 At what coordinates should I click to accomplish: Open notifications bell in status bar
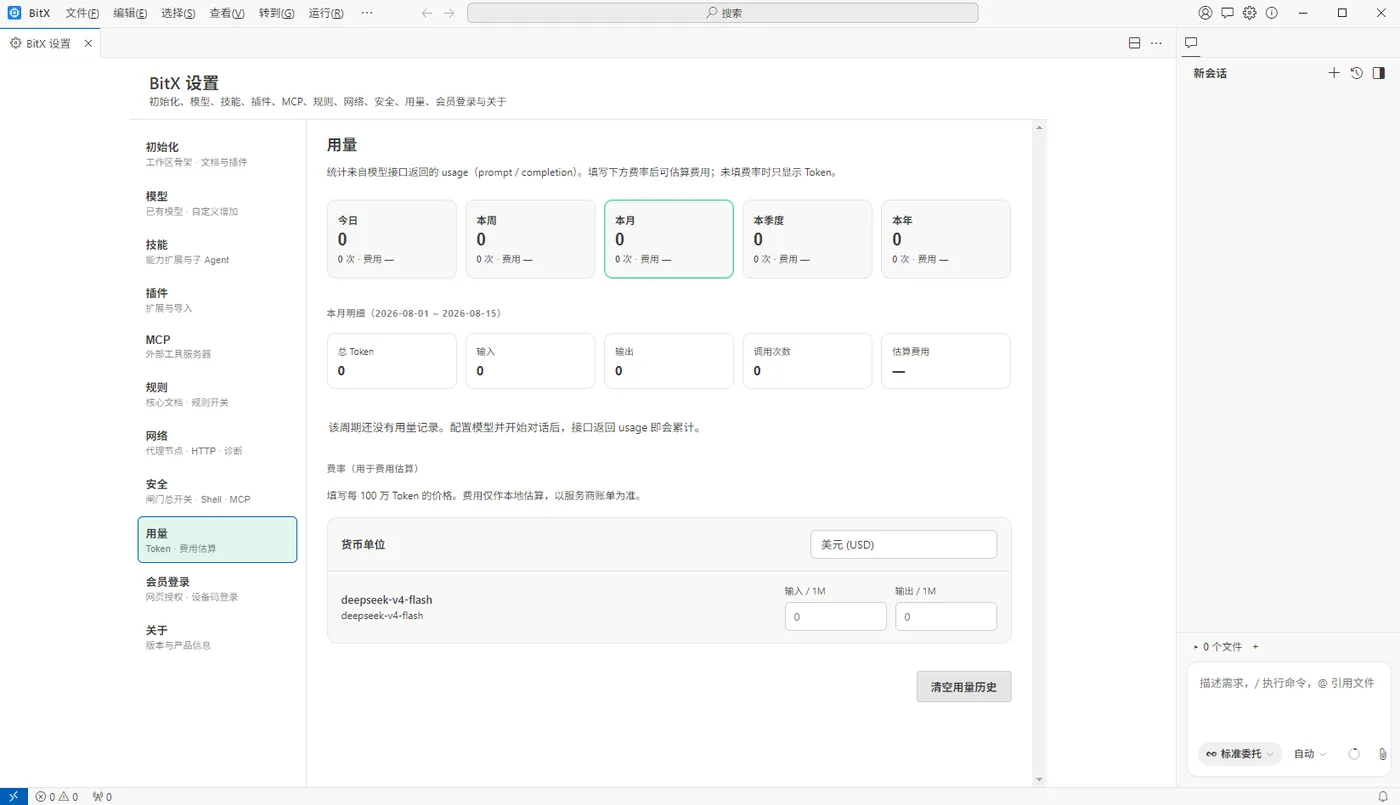click(1383, 796)
